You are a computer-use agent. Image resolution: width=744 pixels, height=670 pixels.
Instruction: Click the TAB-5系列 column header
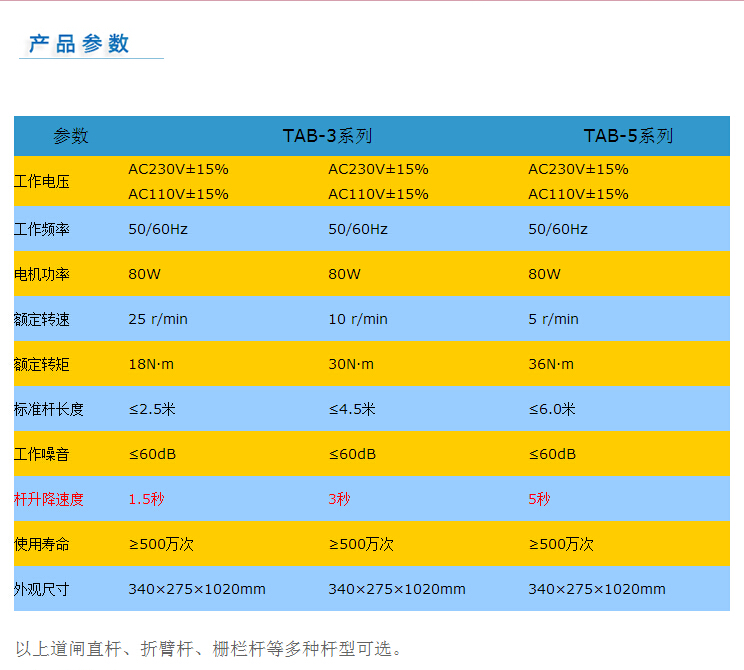pos(628,136)
